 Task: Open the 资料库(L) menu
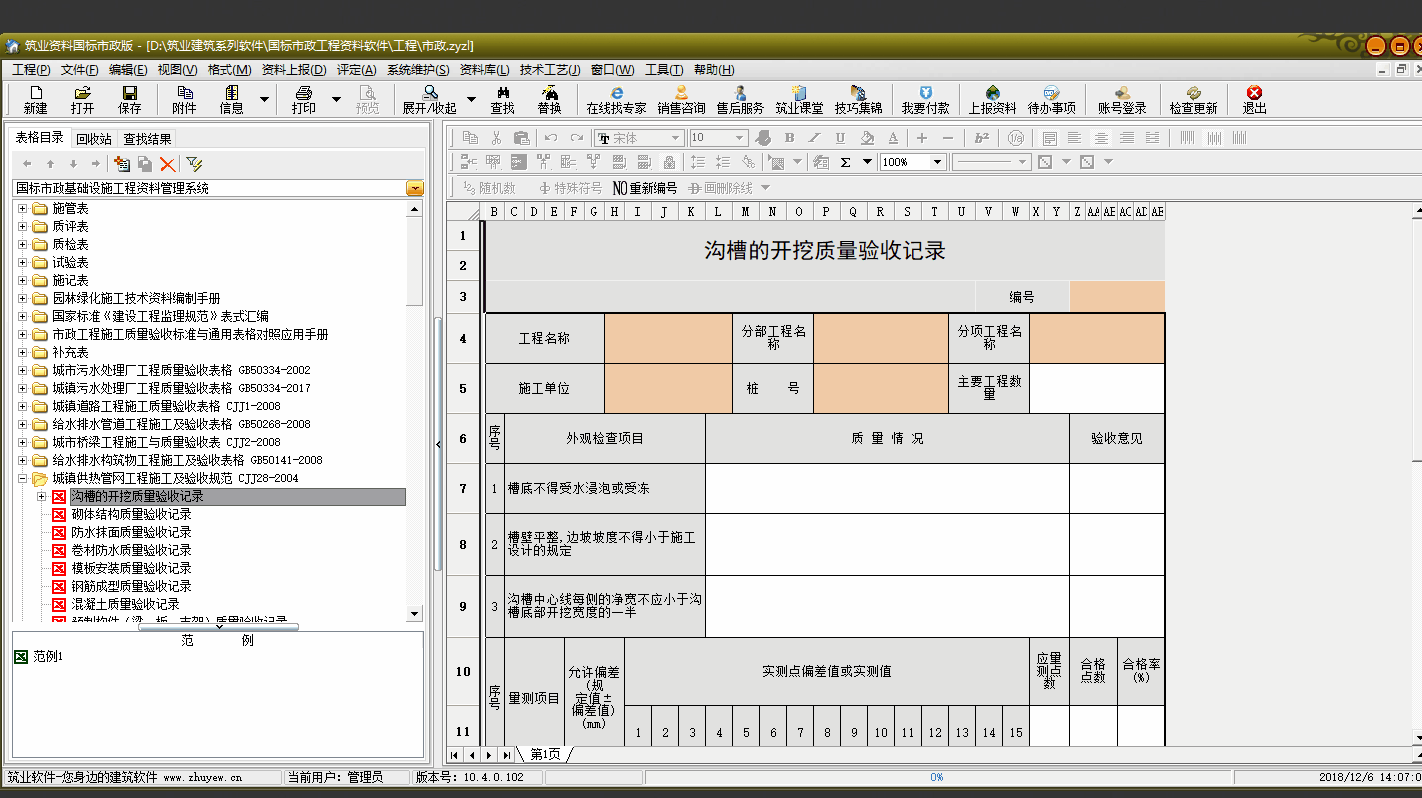click(x=484, y=70)
